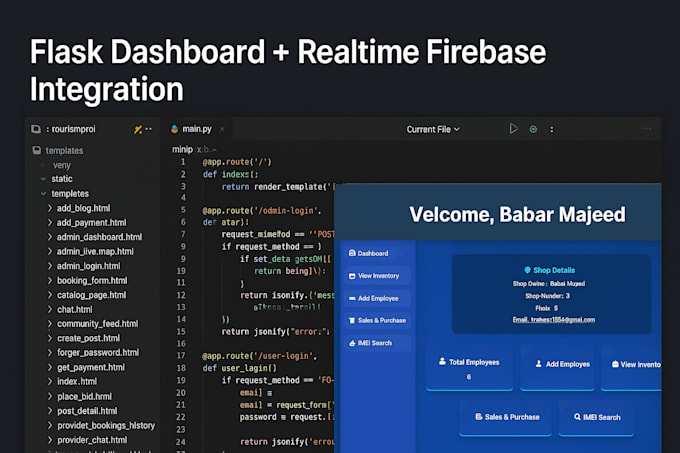680x453 pixels.
Task: Click the View Invento card icon
Action: (615, 364)
